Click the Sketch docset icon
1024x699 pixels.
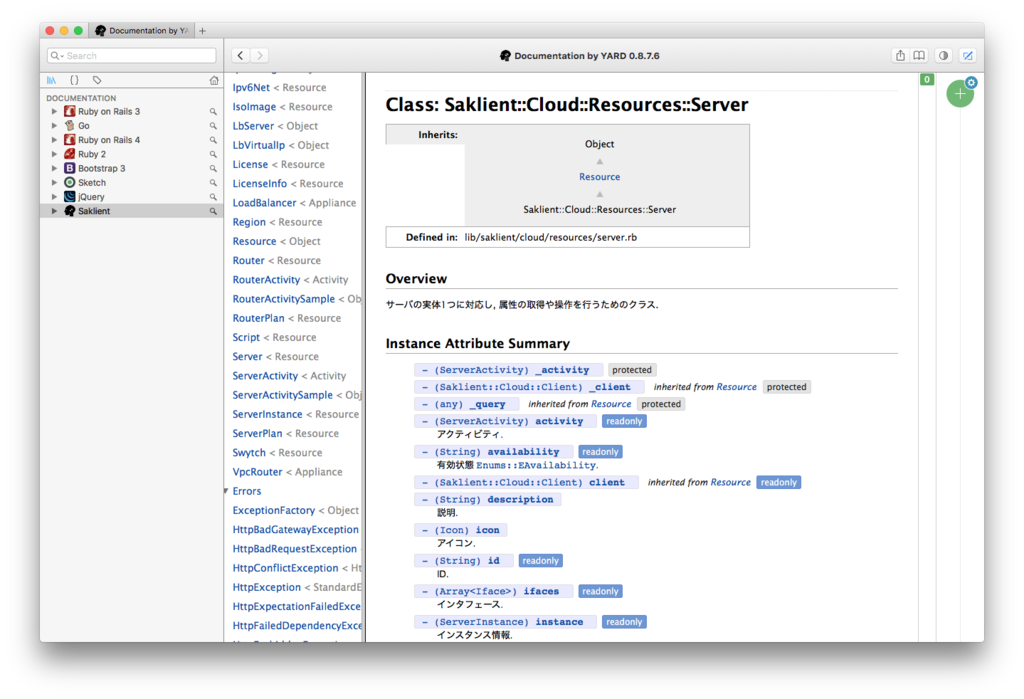pos(69,183)
